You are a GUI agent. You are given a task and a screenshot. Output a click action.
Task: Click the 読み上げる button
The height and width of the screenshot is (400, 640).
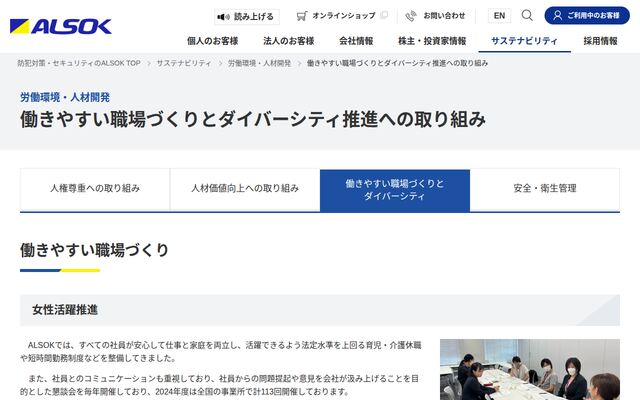247,17
